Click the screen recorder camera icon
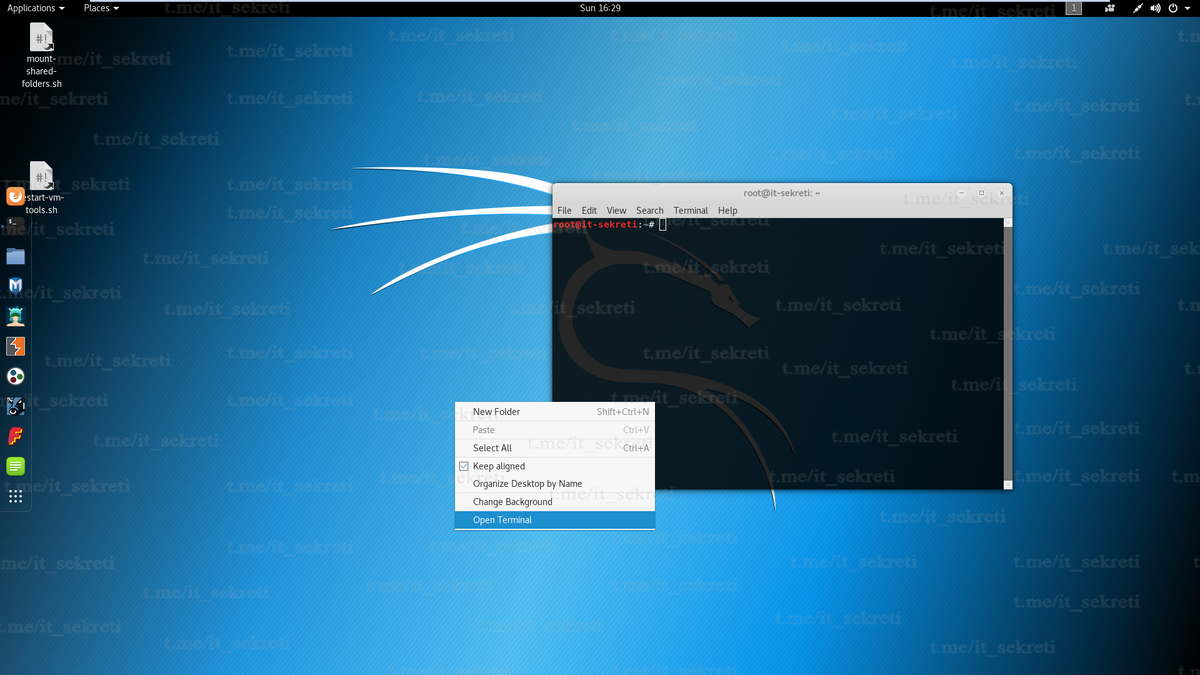 1110,8
